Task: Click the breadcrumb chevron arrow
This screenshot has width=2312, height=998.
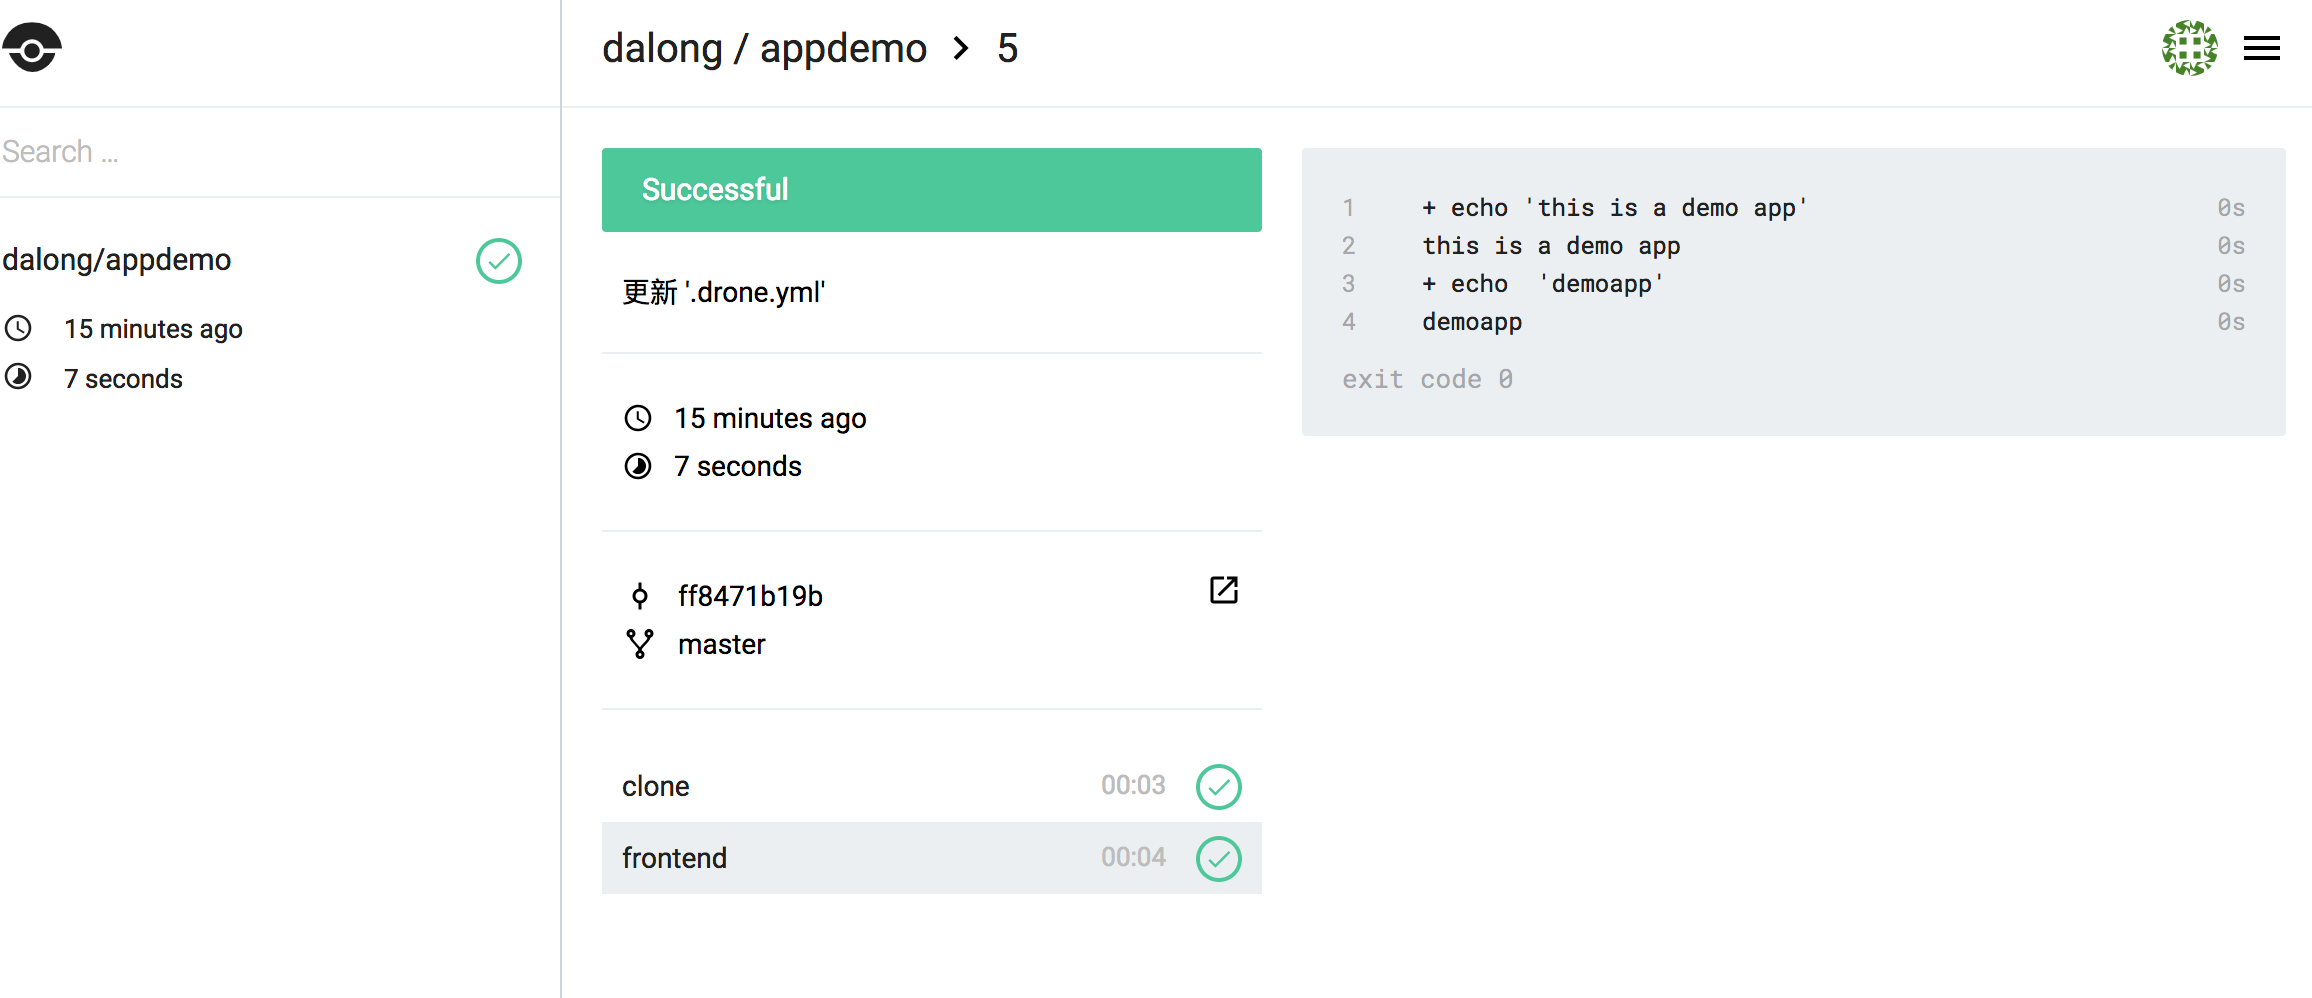Action: tap(961, 48)
